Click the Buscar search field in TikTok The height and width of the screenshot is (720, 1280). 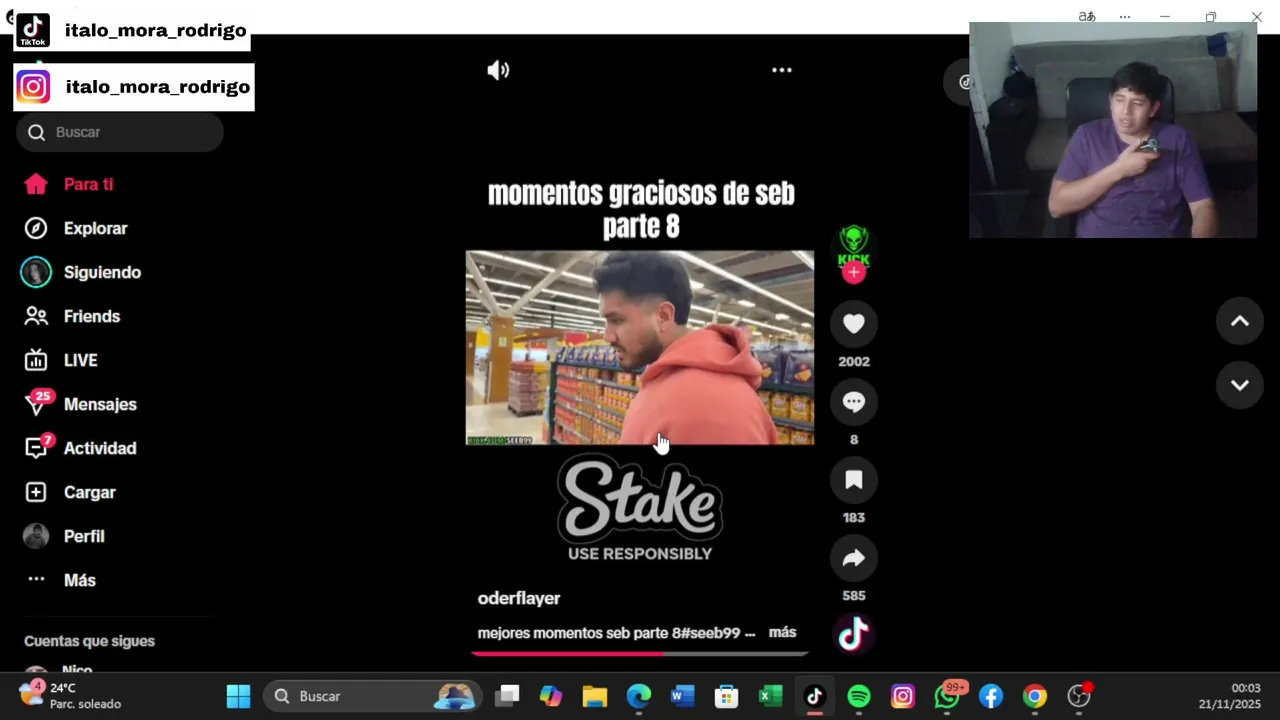point(120,132)
